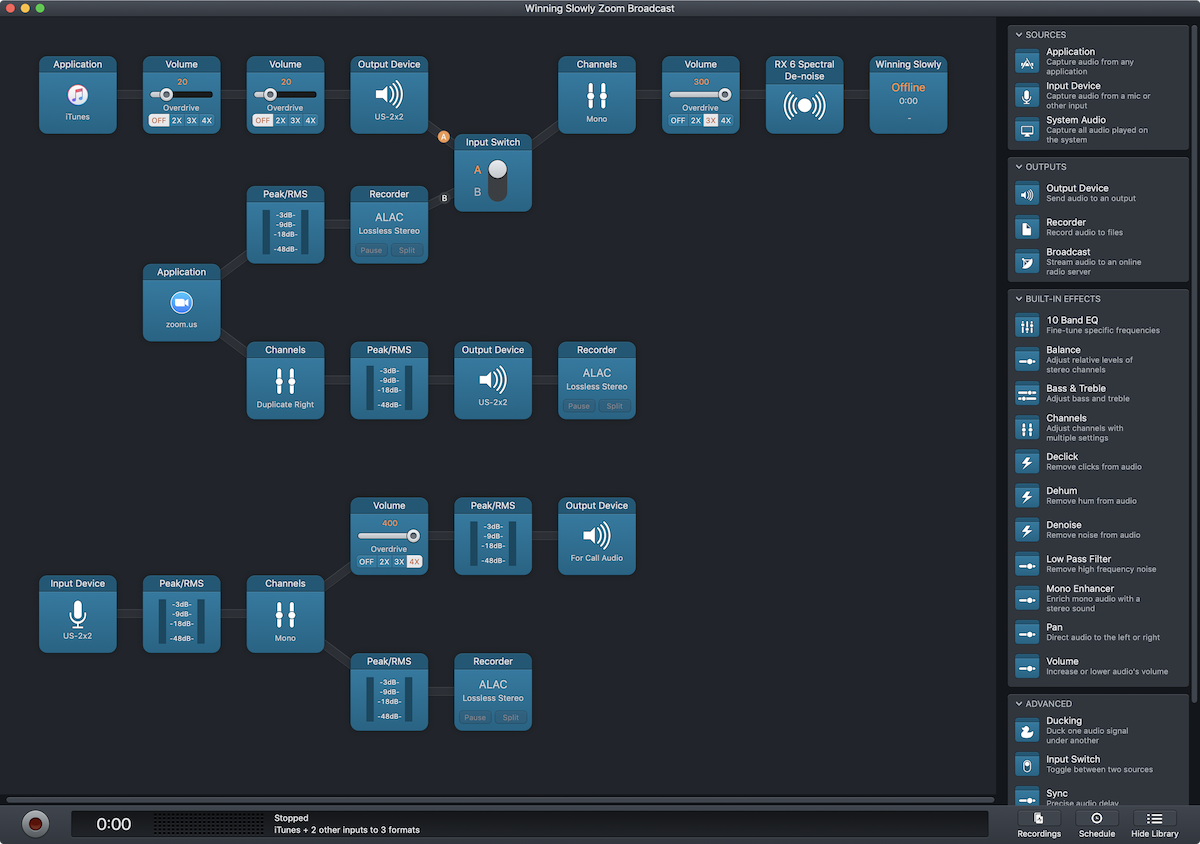Select the Pan effect
1200x844 pixels.
coord(1097,632)
